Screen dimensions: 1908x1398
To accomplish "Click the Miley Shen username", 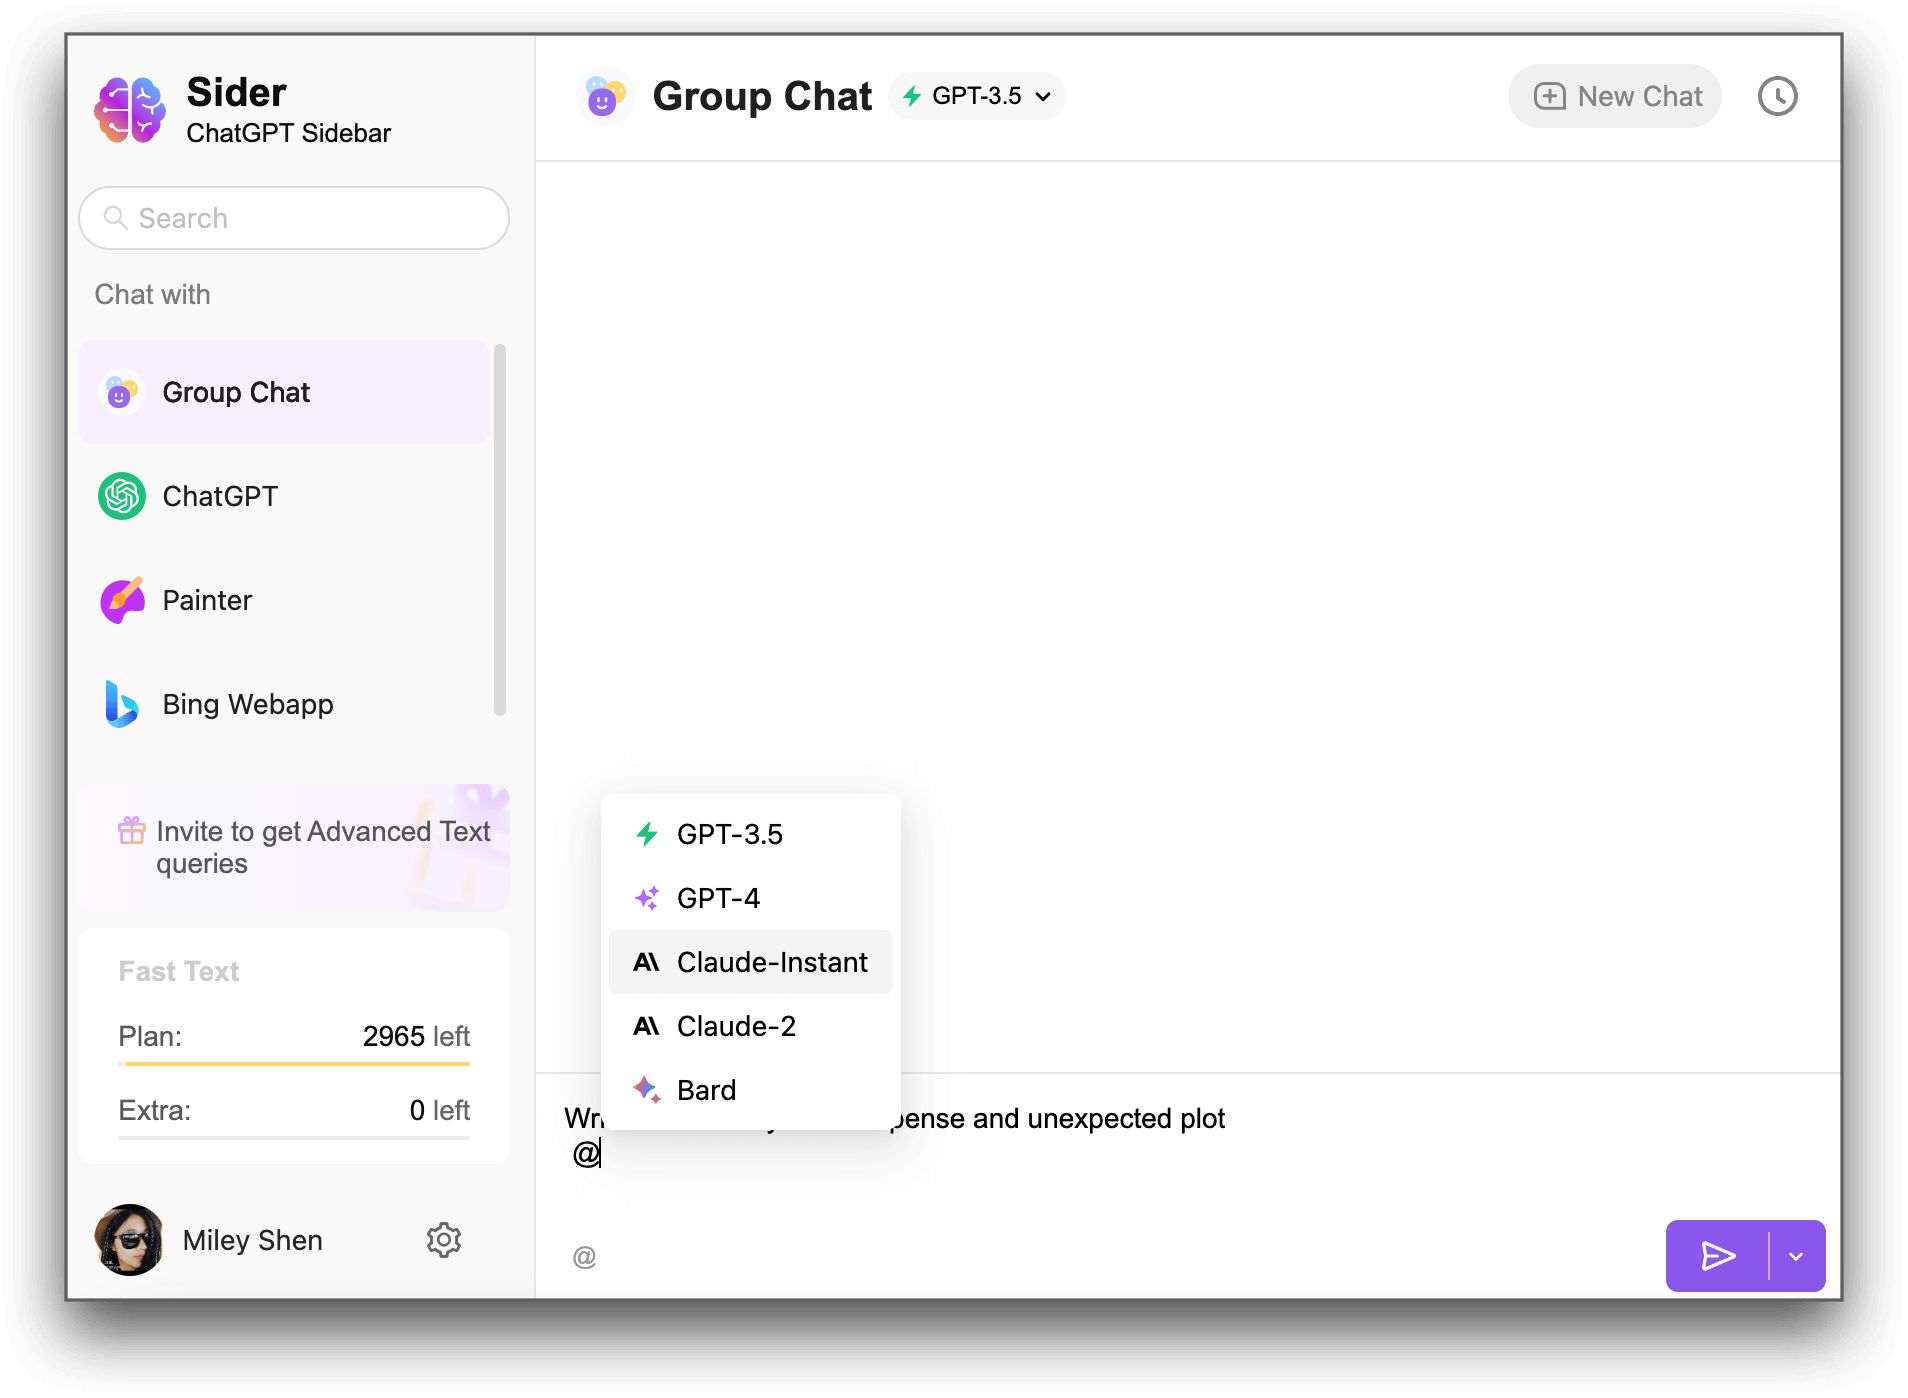I will tap(253, 1240).
